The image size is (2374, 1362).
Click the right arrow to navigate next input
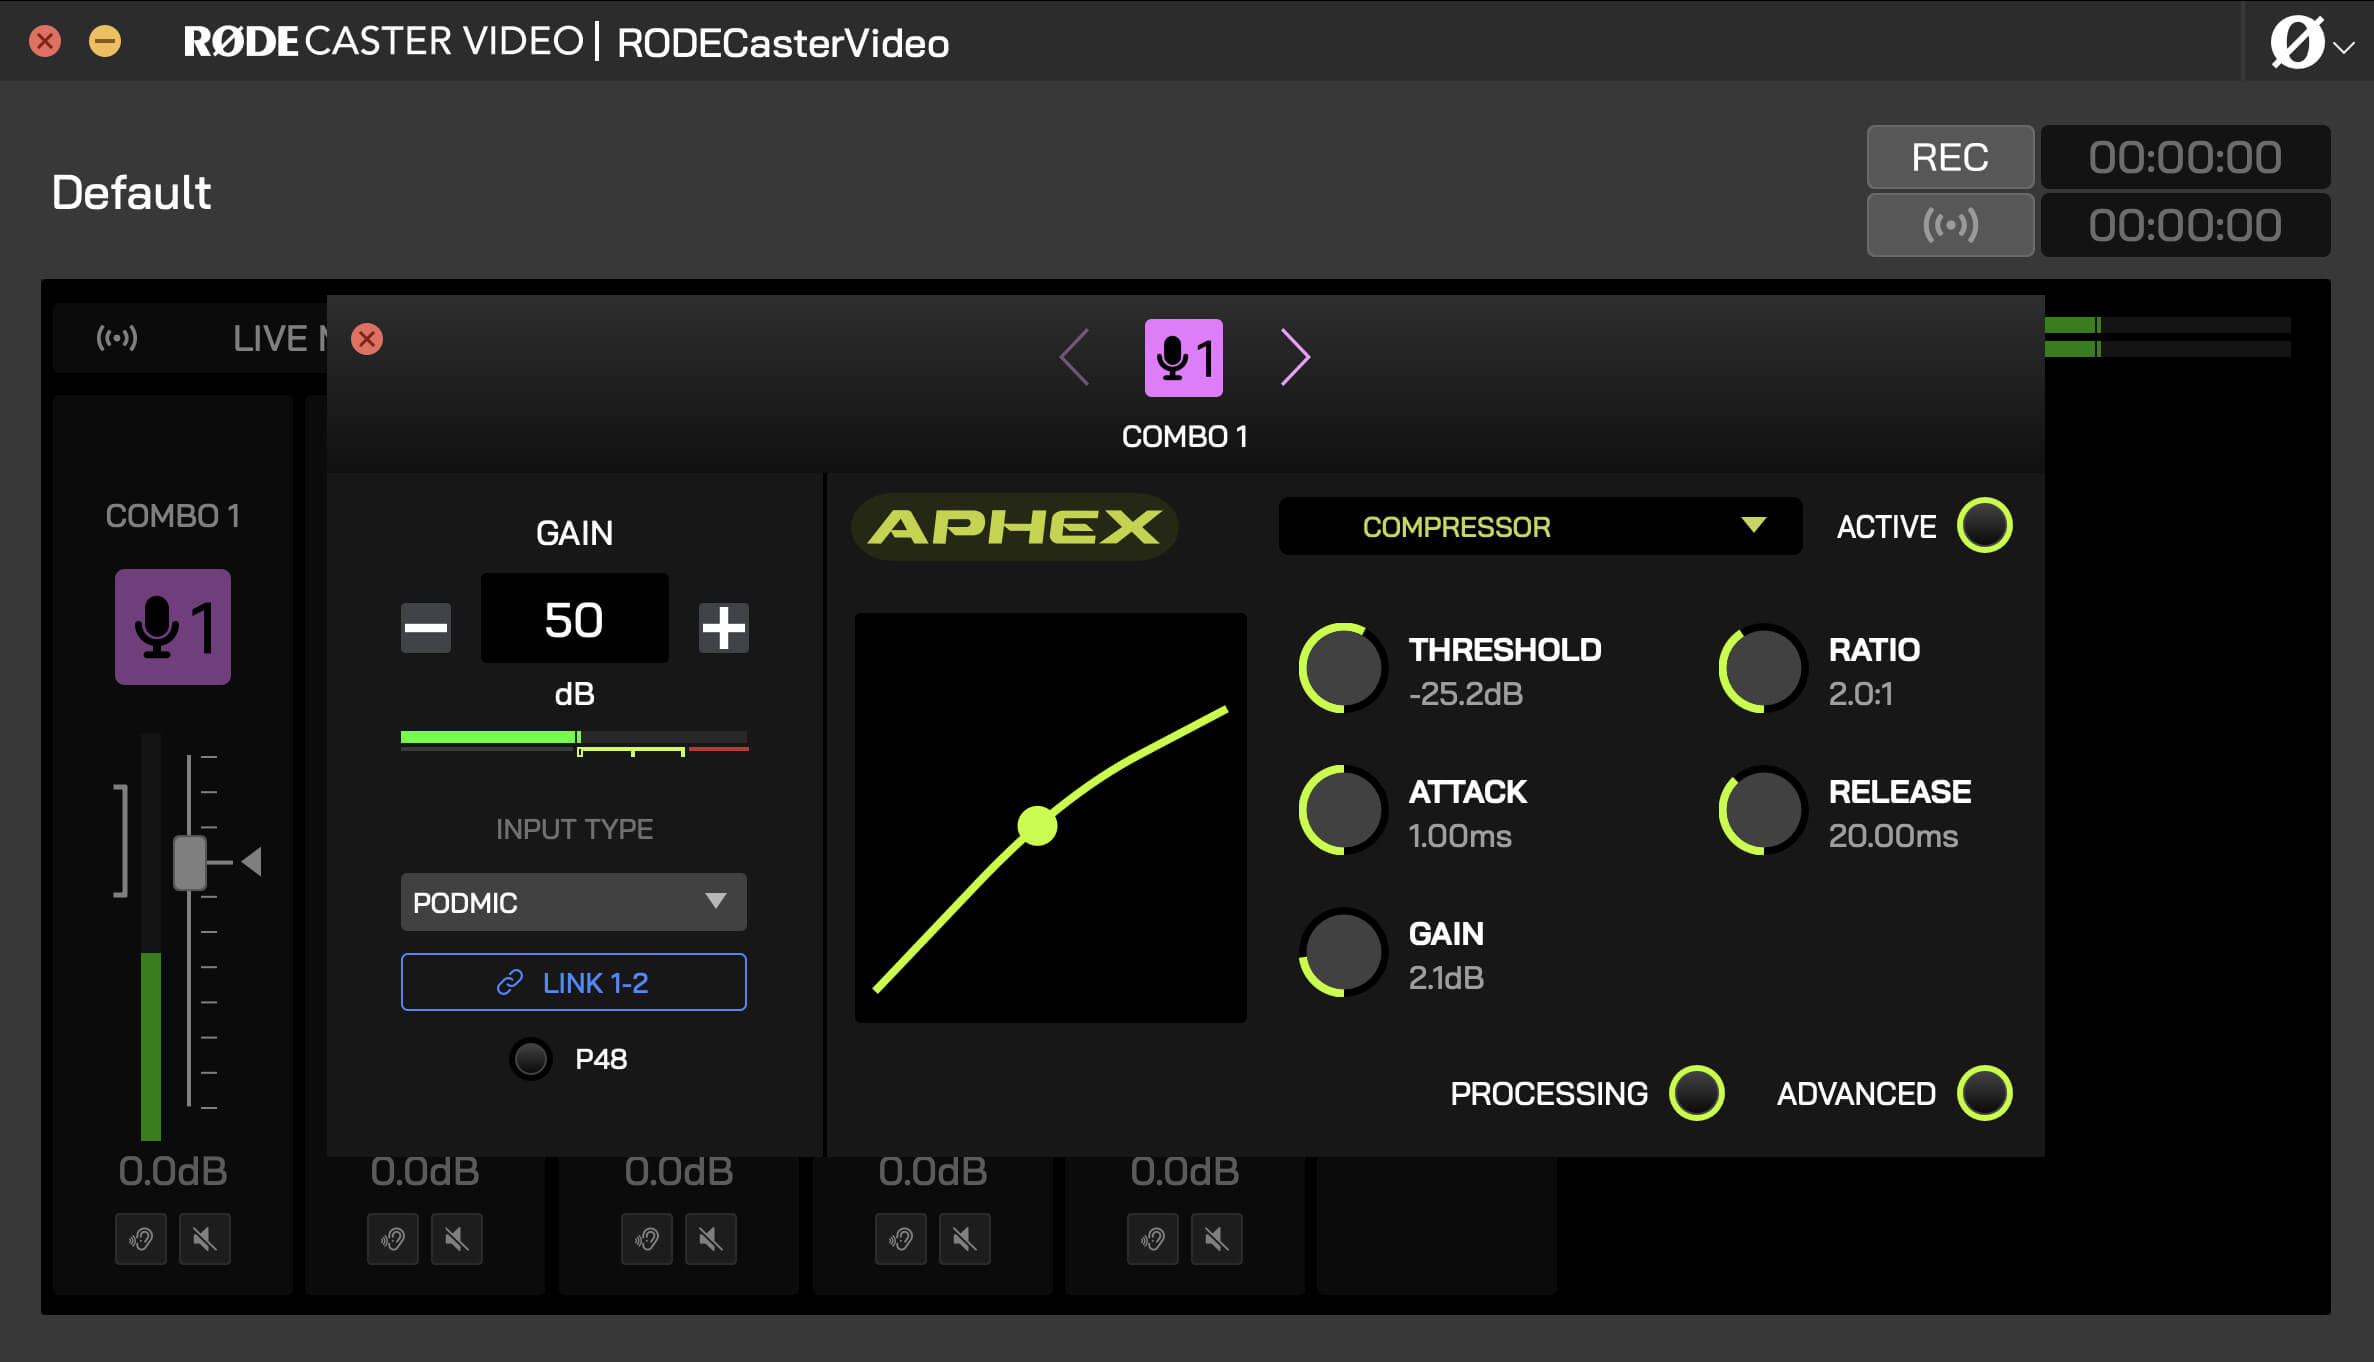coord(1295,357)
